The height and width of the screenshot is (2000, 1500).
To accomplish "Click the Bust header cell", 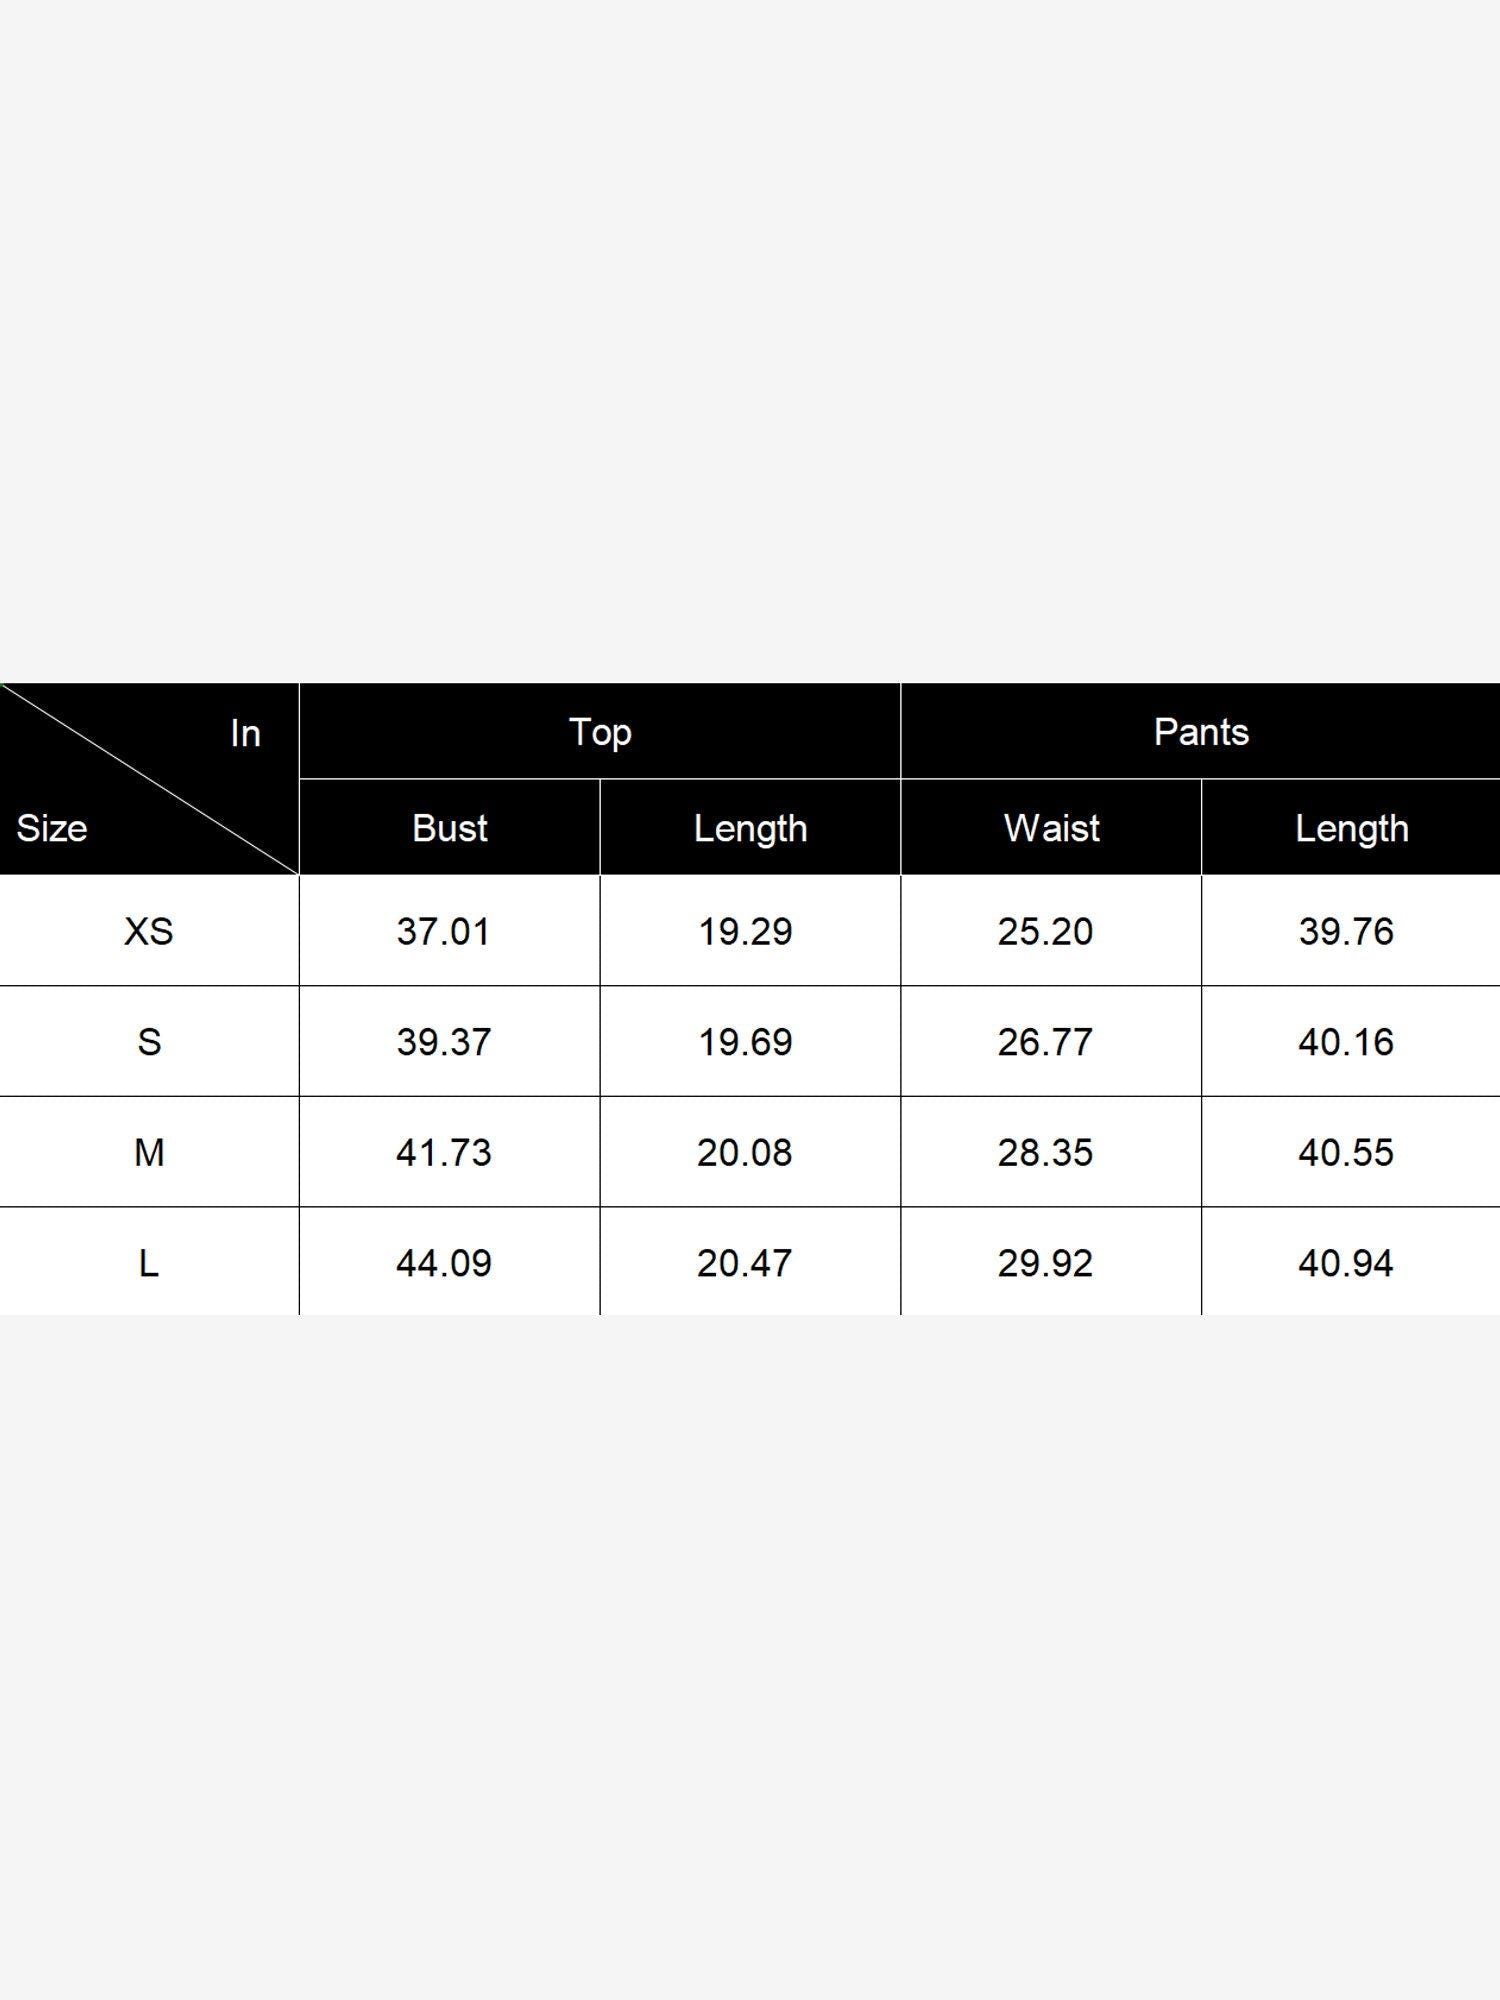I will 450,828.
